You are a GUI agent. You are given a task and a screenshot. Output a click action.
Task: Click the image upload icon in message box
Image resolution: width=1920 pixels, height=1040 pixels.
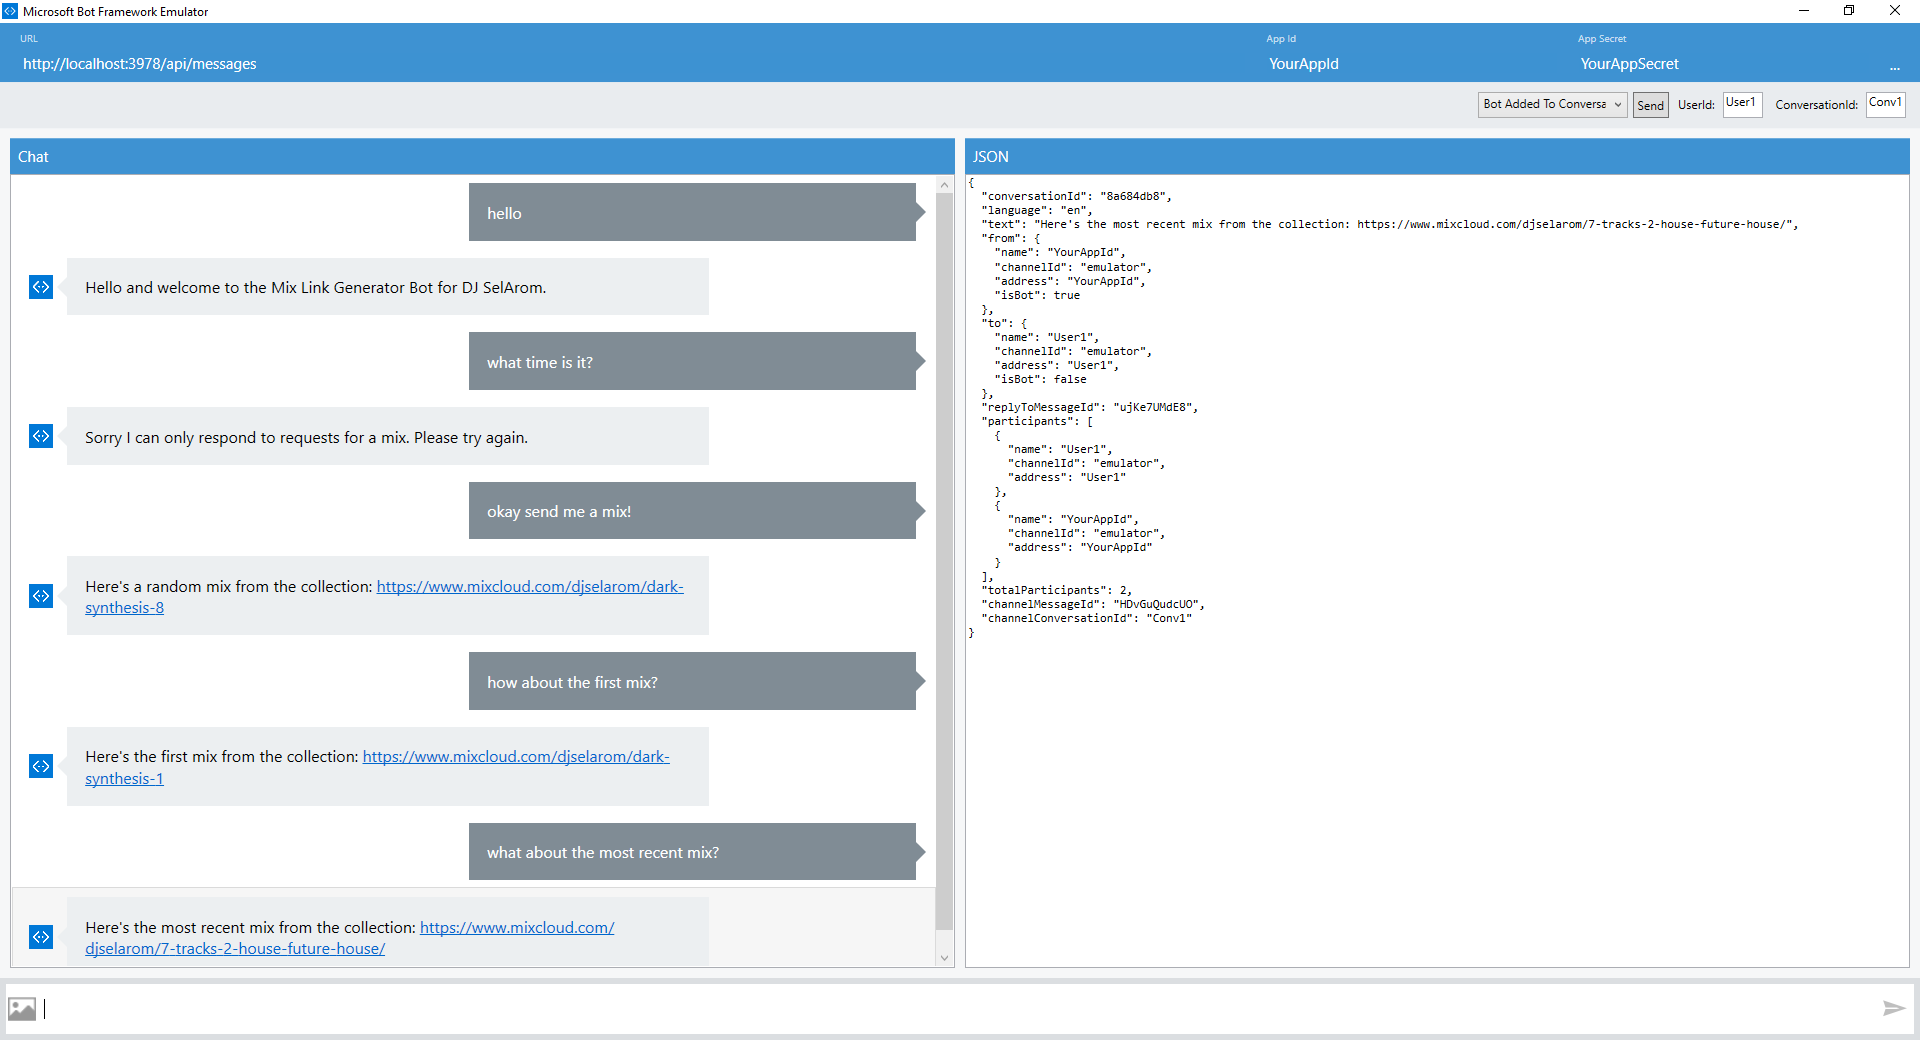22,1009
